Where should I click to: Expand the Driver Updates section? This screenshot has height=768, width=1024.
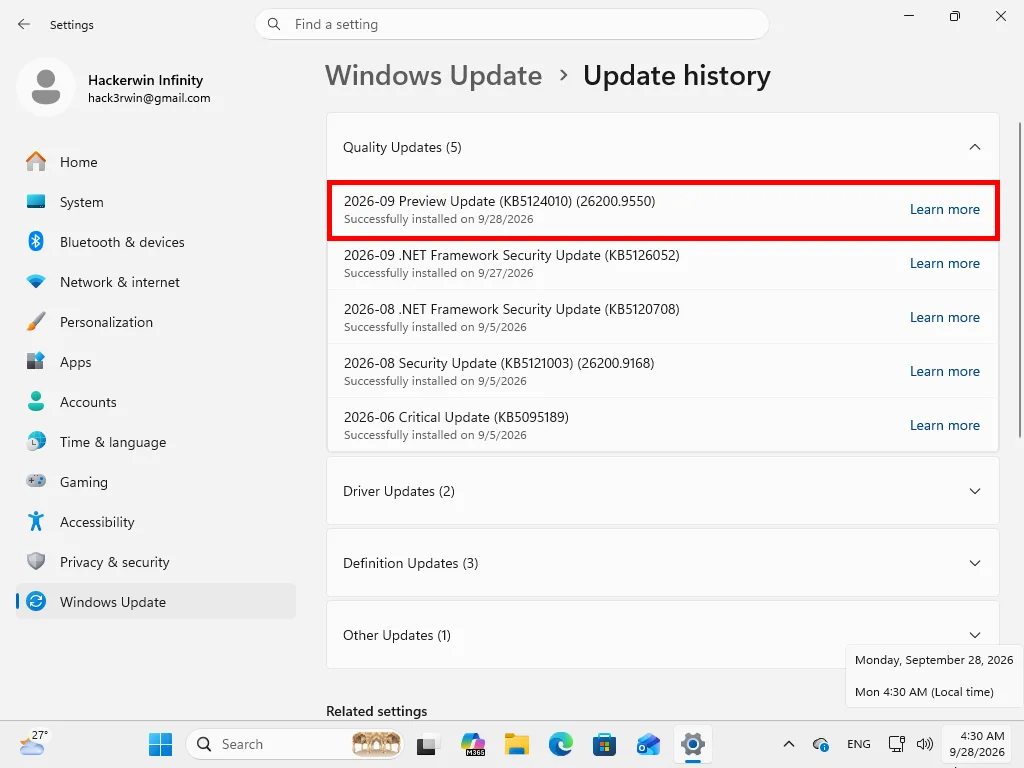coord(974,491)
